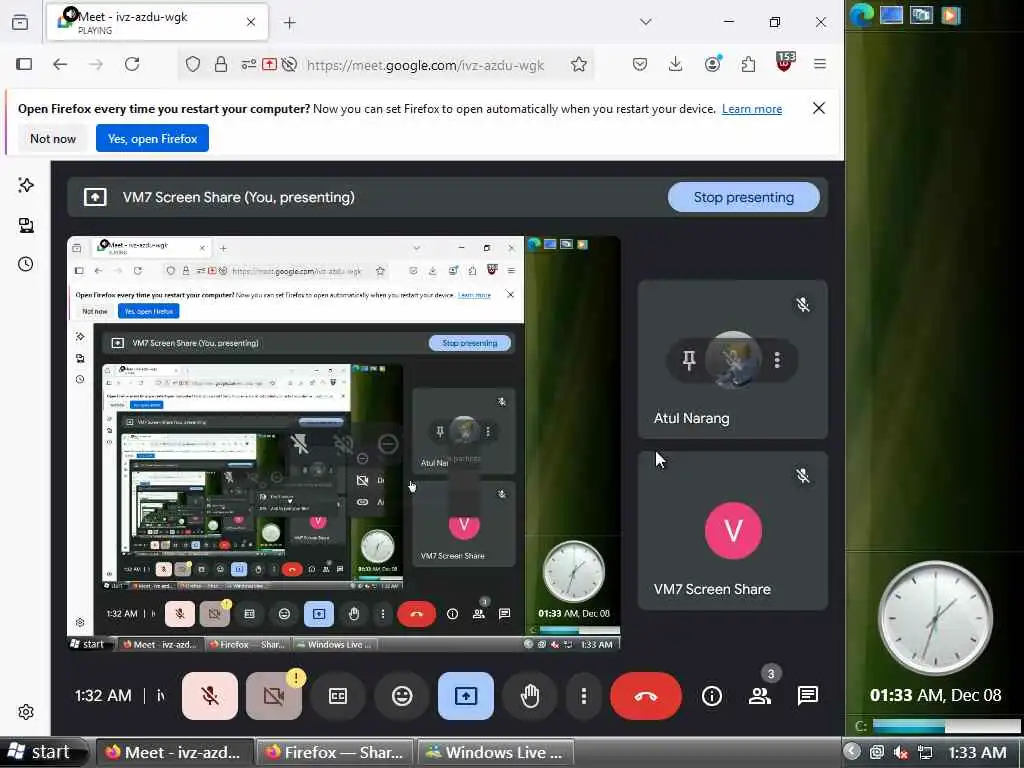Screen dimensions: 1024x768
Task: Open a new tab with plus button
Action: pos(290,23)
